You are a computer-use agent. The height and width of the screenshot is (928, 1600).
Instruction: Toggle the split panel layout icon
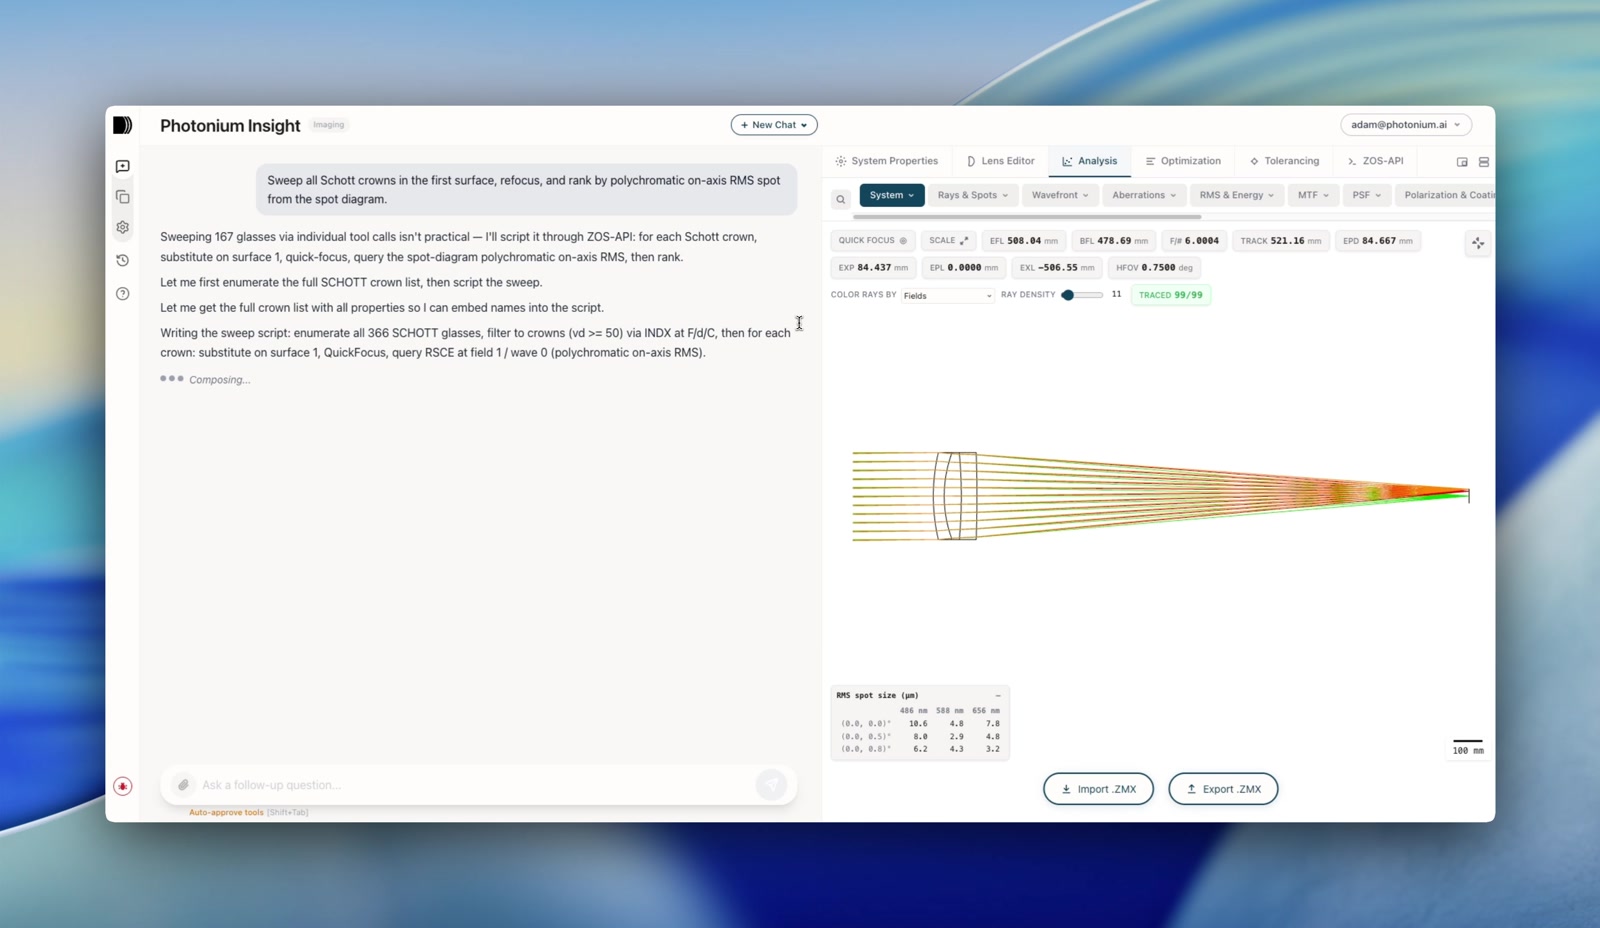(1484, 162)
